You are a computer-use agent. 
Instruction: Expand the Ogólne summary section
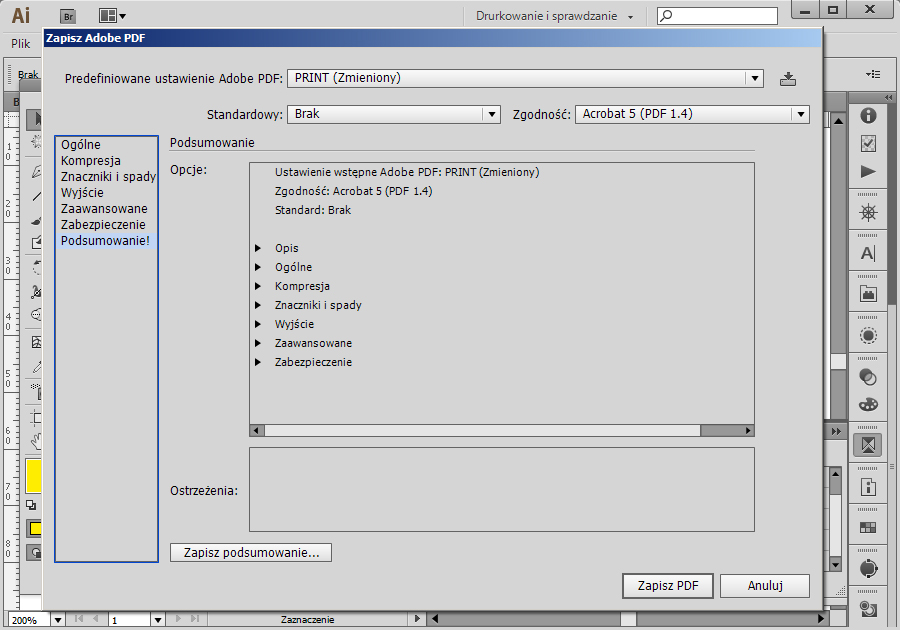pyautogui.click(x=258, y=267)
